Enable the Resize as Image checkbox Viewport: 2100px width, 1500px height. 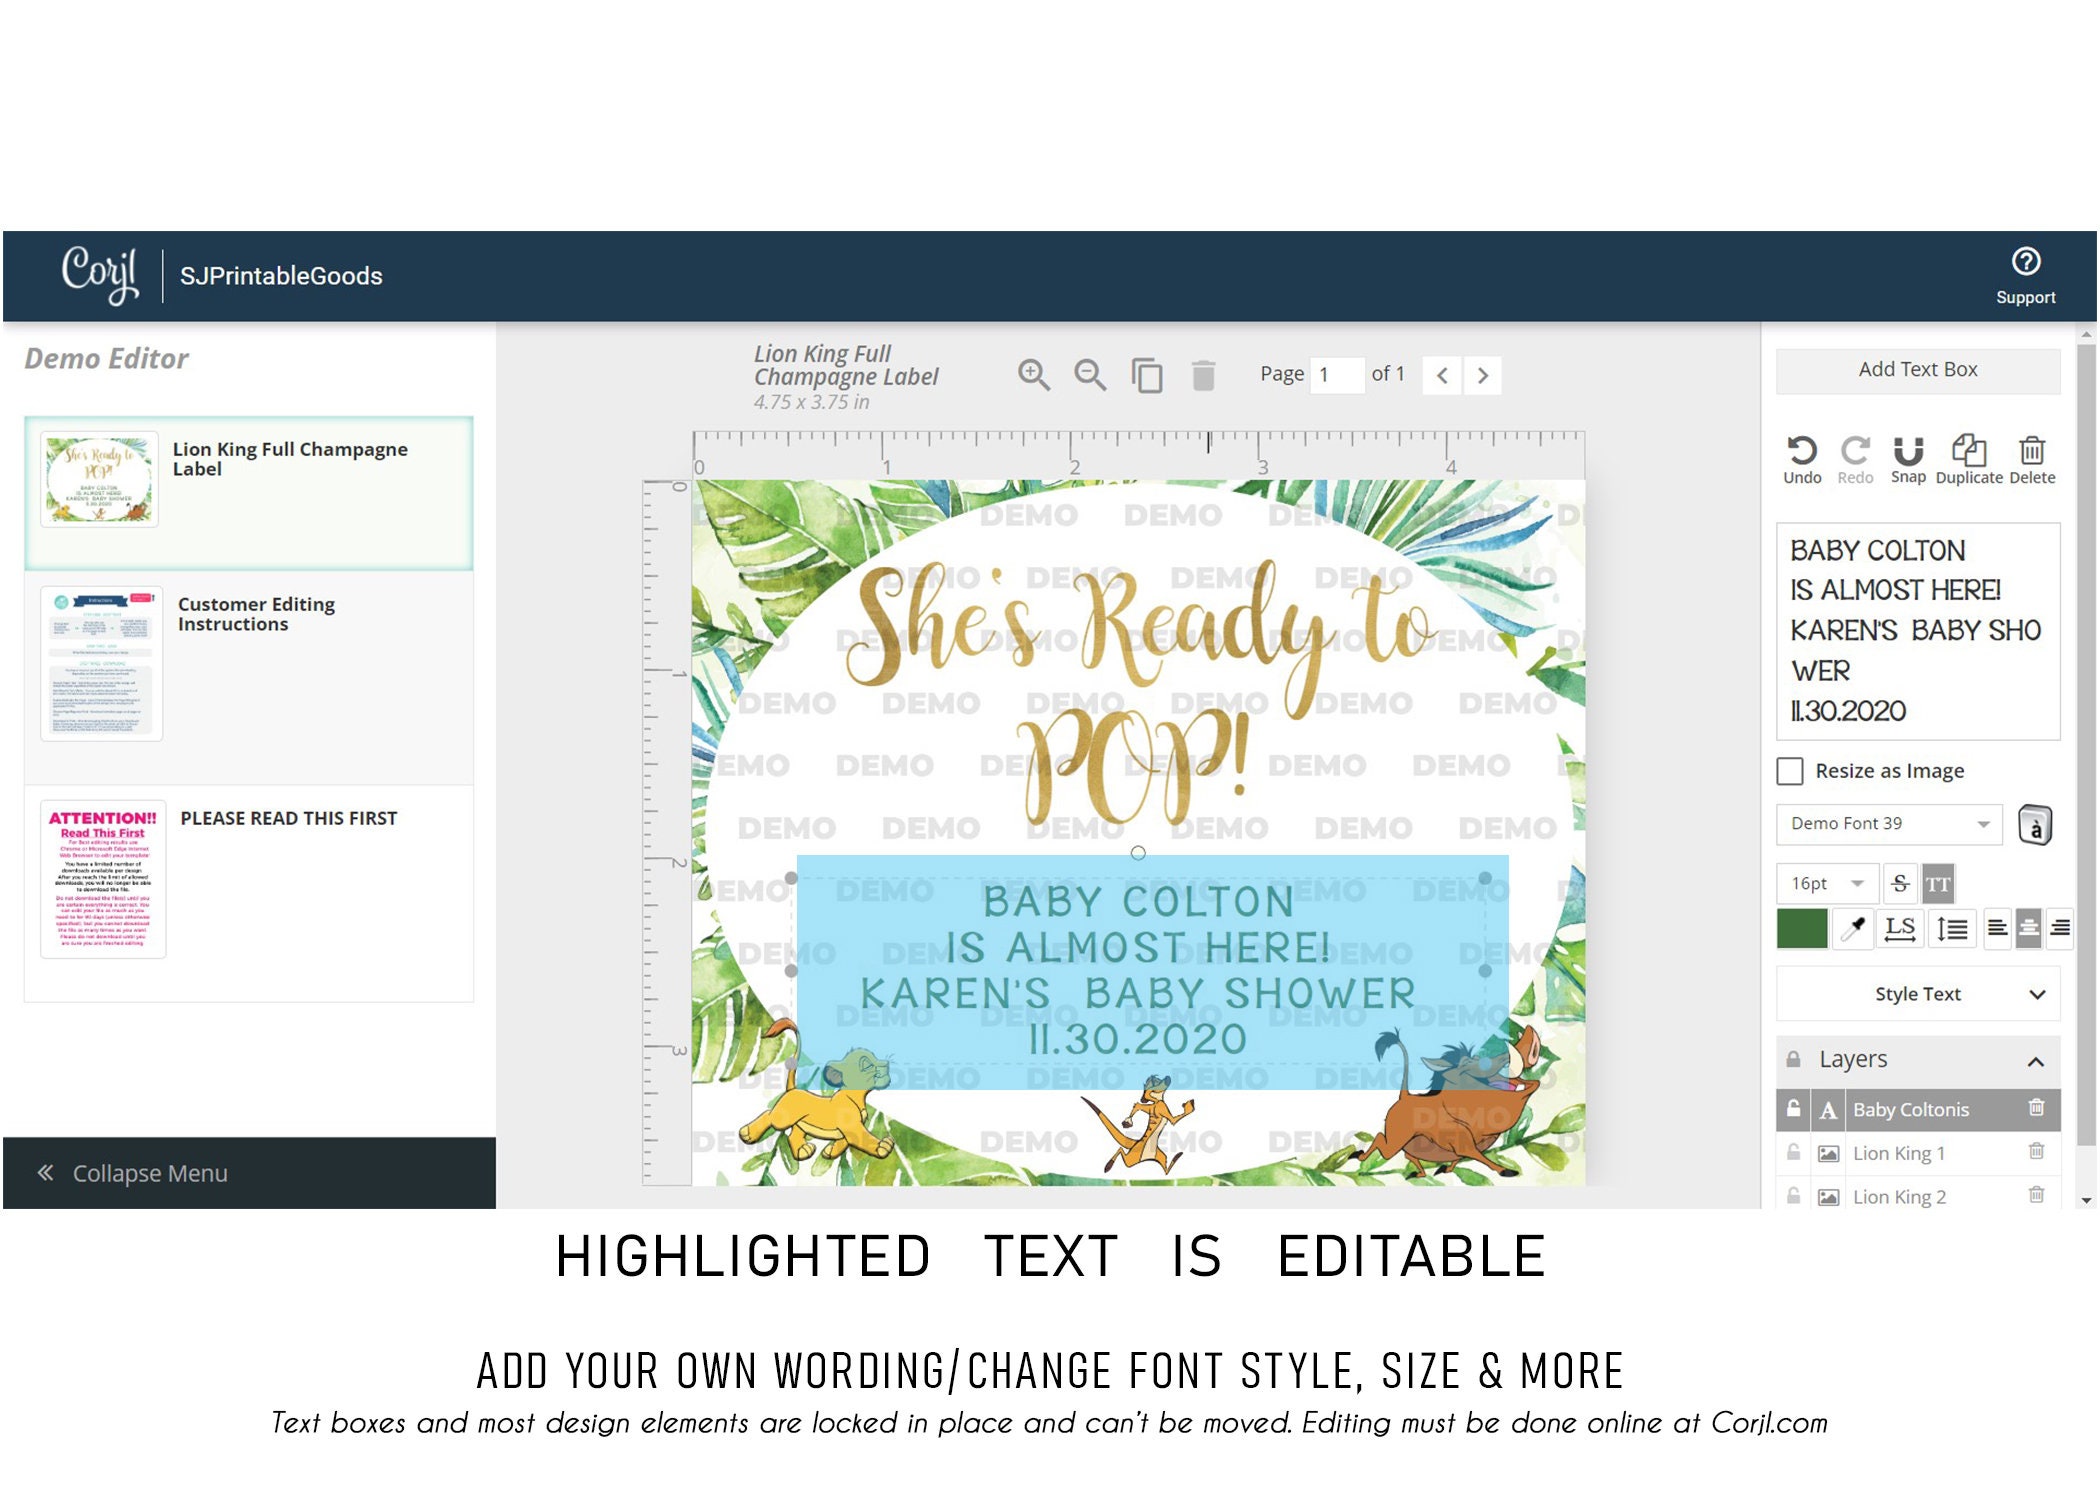pos(1790,771)
